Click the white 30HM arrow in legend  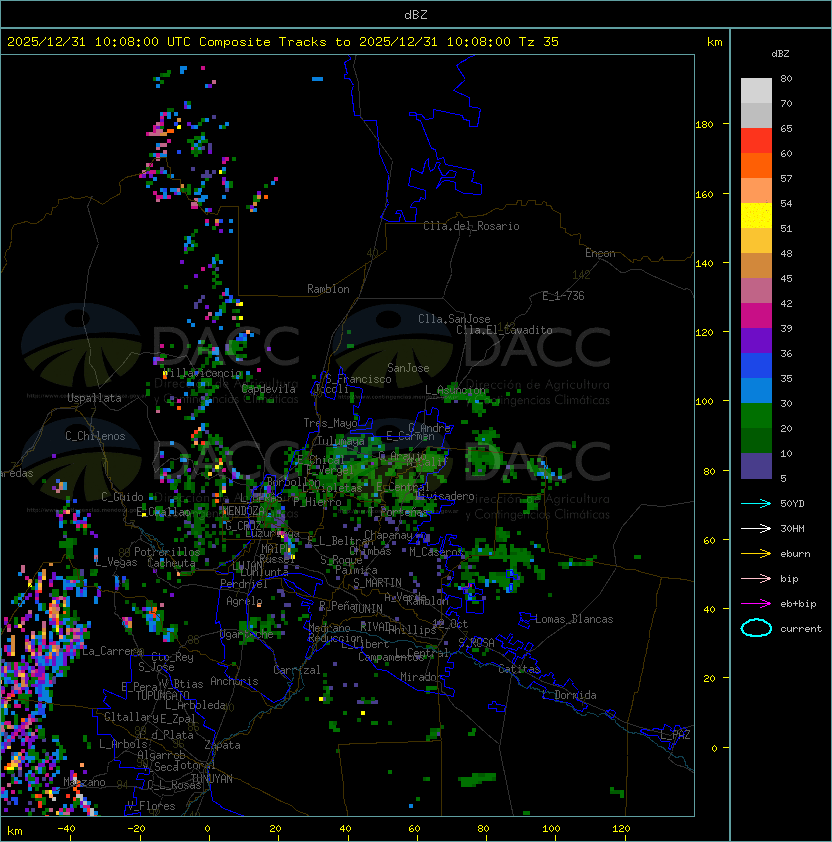pos(756,528)
